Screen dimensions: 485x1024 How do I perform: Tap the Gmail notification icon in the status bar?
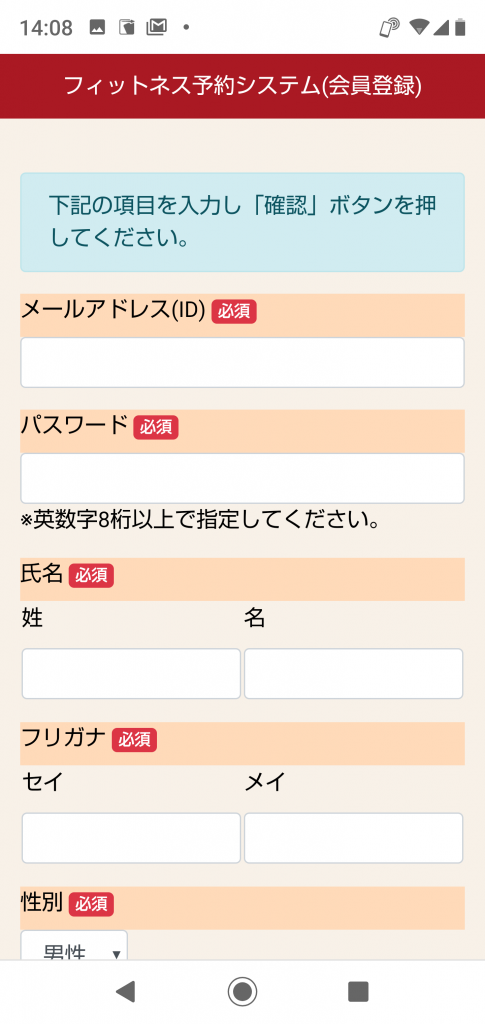[156, 27]
